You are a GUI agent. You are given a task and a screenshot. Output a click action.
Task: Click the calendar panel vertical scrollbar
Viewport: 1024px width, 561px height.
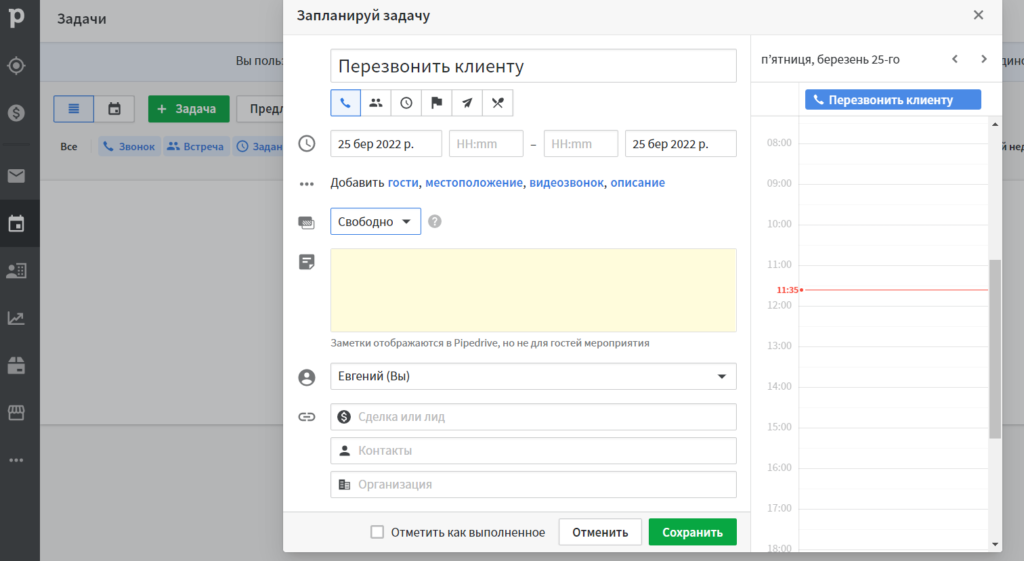click(x=995, y=349)
